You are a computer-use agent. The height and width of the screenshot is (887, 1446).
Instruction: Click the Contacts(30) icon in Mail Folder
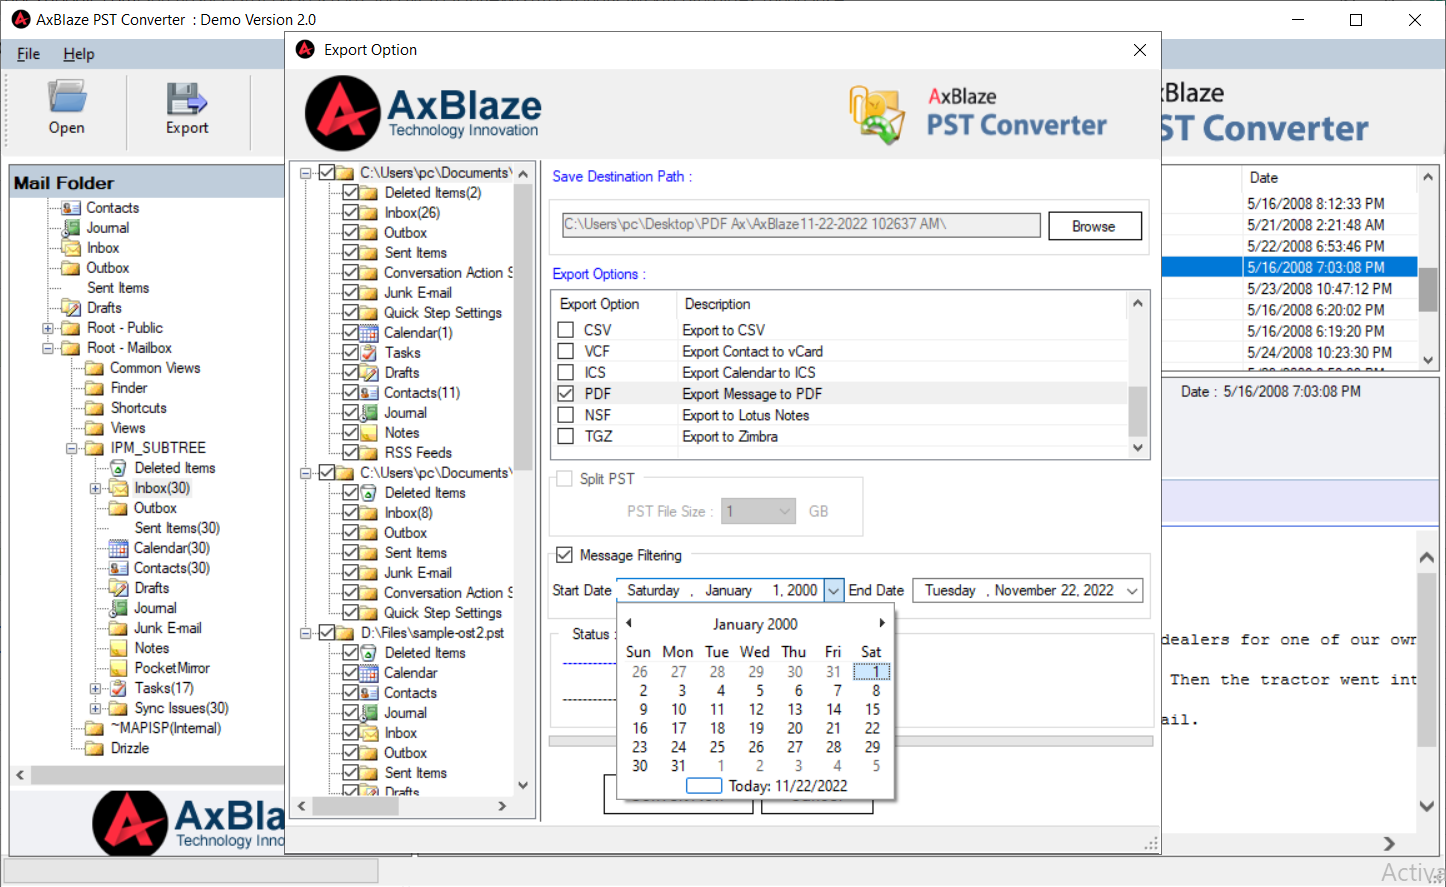[118, 568]
